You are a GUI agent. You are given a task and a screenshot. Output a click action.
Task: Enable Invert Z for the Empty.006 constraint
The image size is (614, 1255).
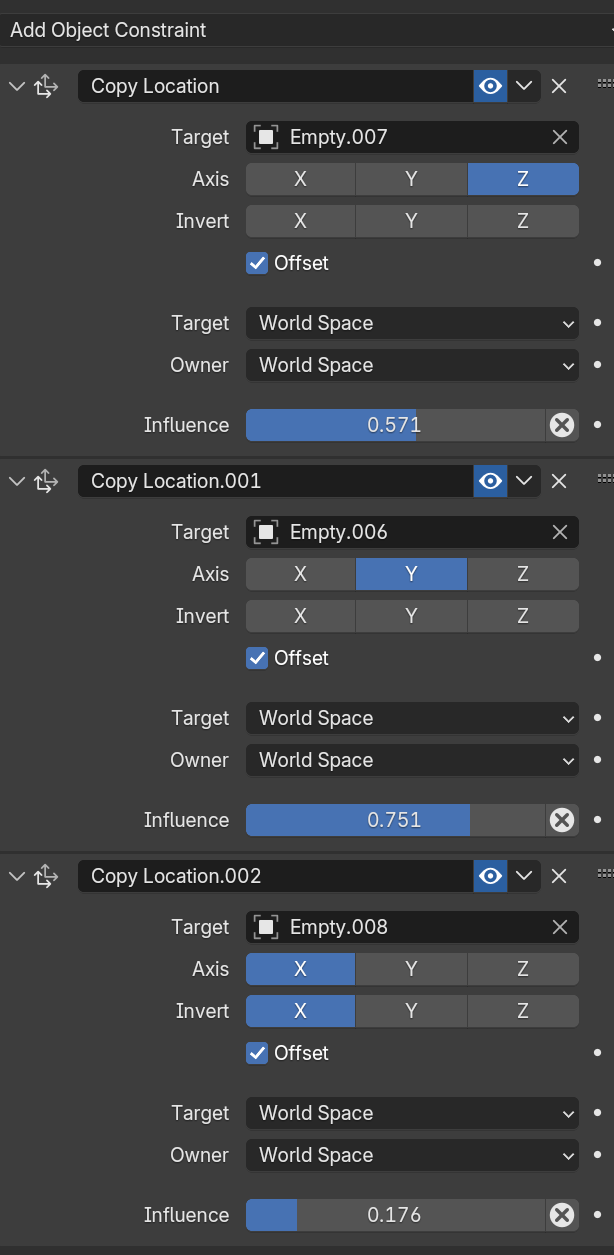[x=522, y=616]
